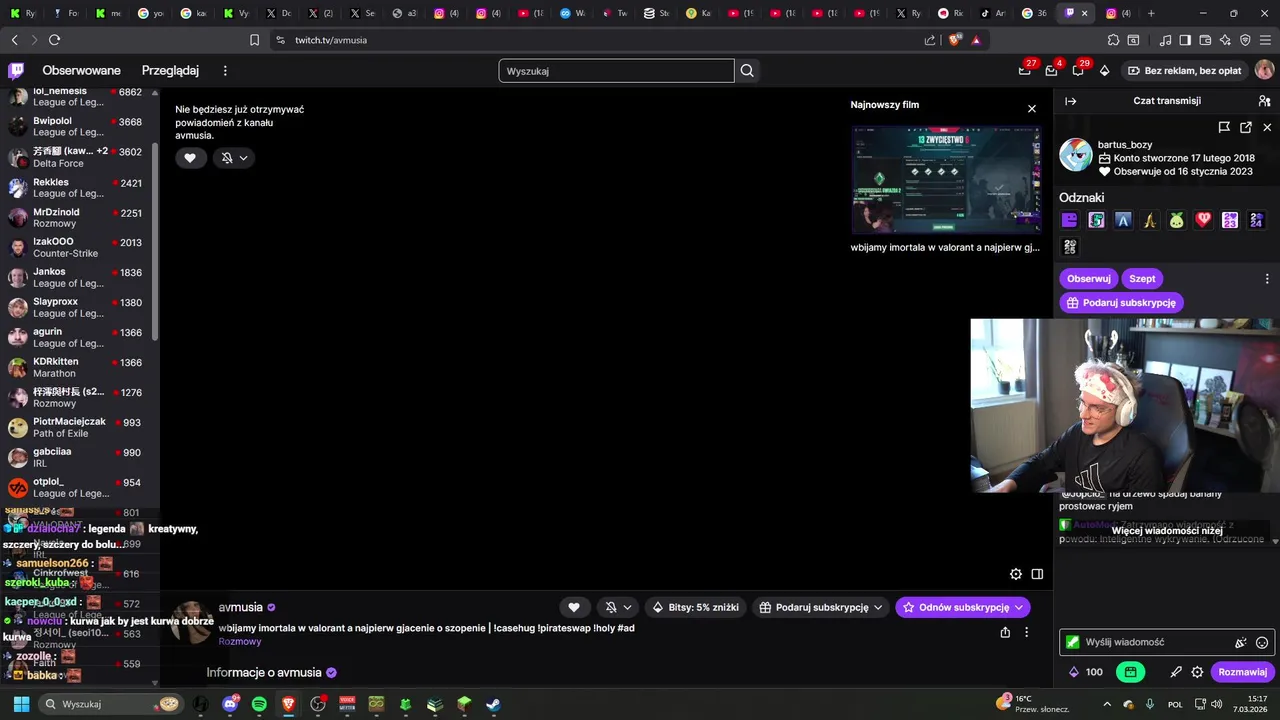Report bartus_bozy with the flag icon

1224,127
